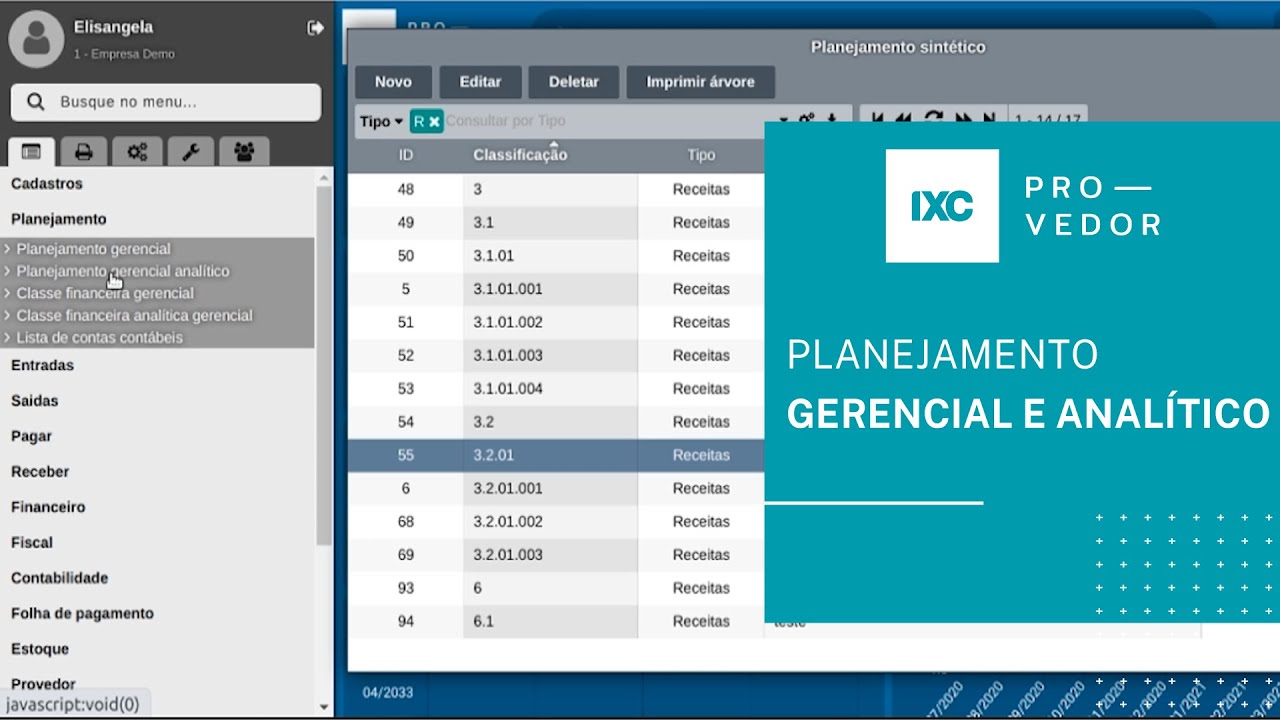Collapse the Planejamento menu section

click(59, 219)
